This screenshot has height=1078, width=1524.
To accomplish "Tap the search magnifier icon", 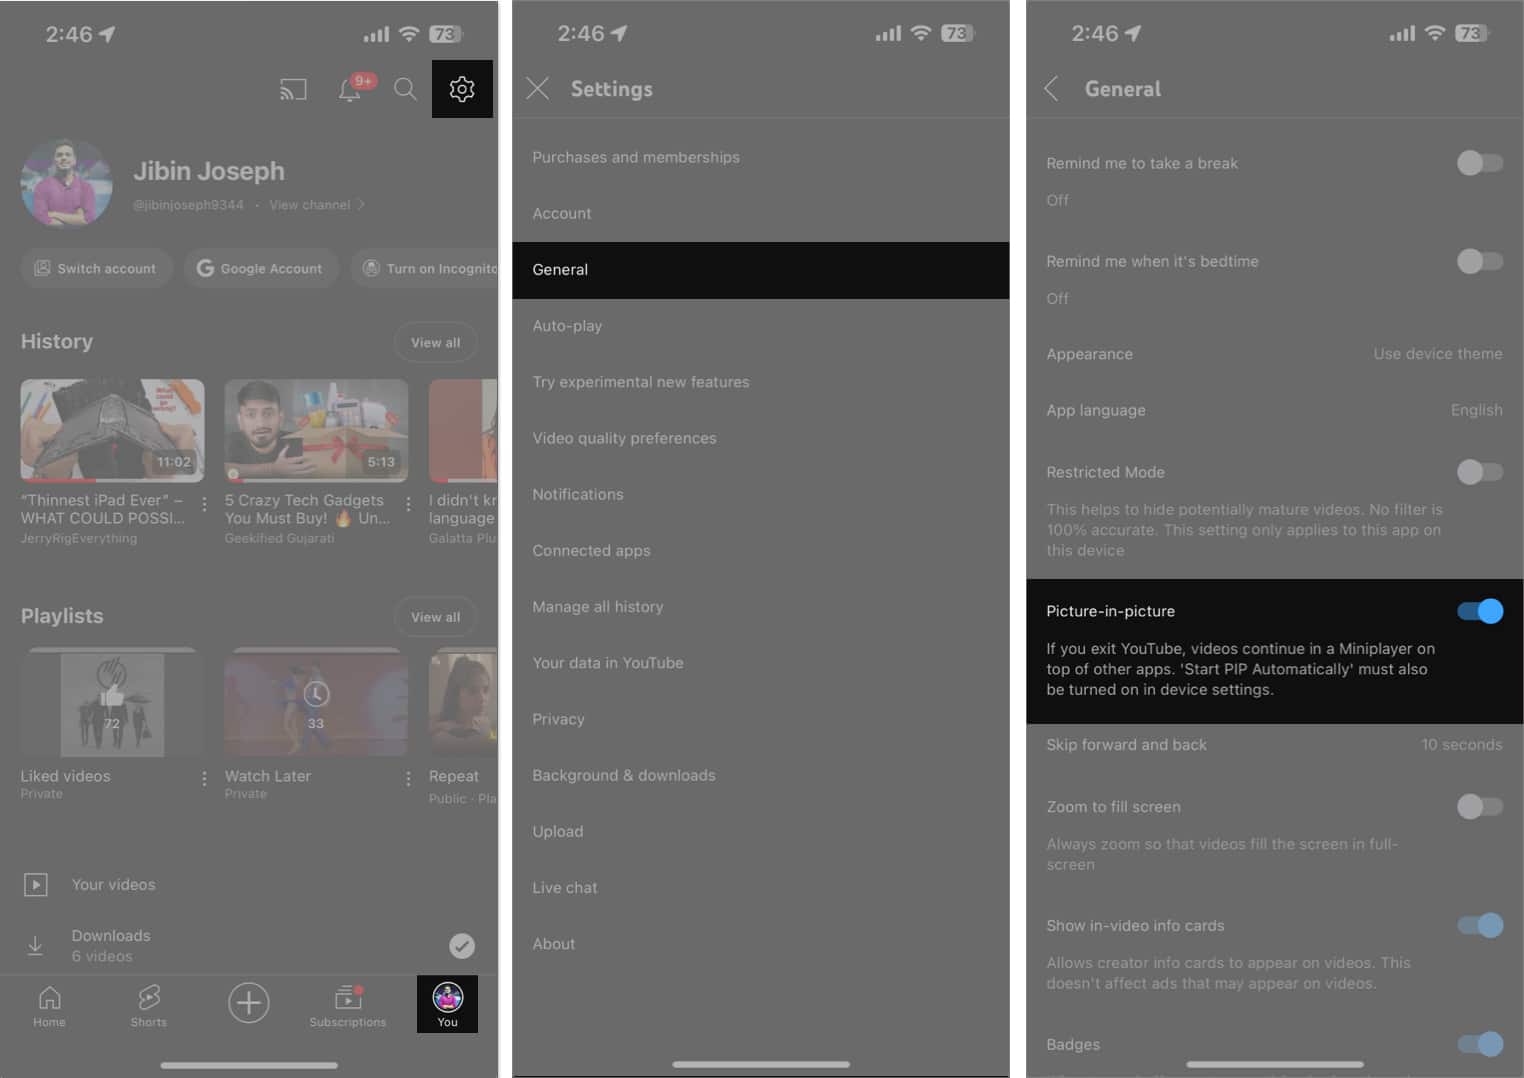I will point(405,90).
